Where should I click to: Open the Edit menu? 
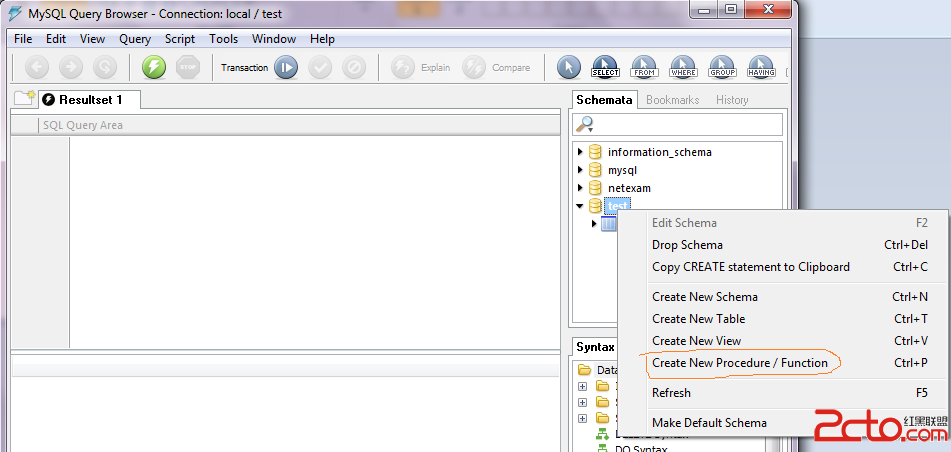point(56,39)
